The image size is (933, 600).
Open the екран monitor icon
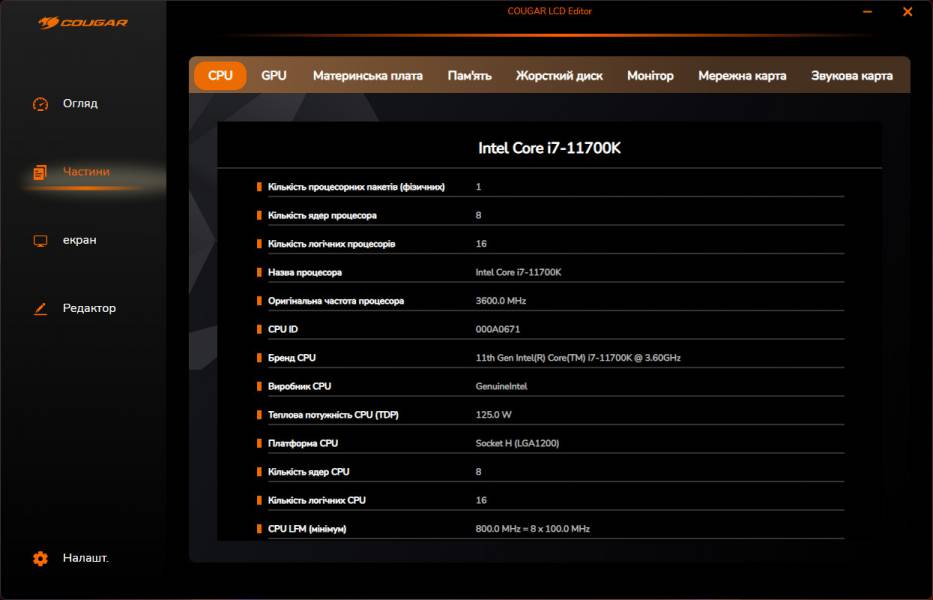coord(40,241)
